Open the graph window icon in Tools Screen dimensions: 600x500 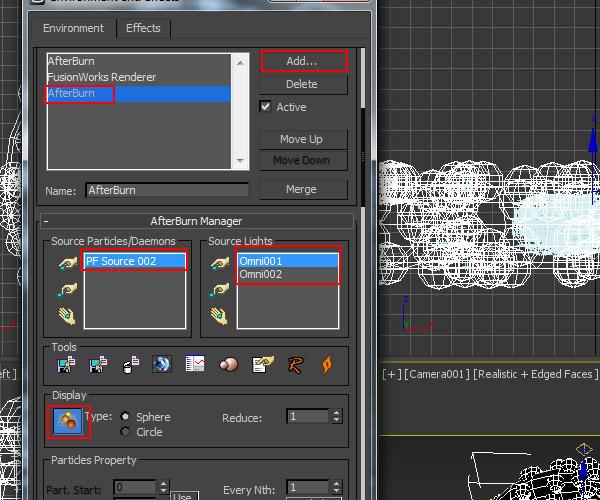[195, 364]
